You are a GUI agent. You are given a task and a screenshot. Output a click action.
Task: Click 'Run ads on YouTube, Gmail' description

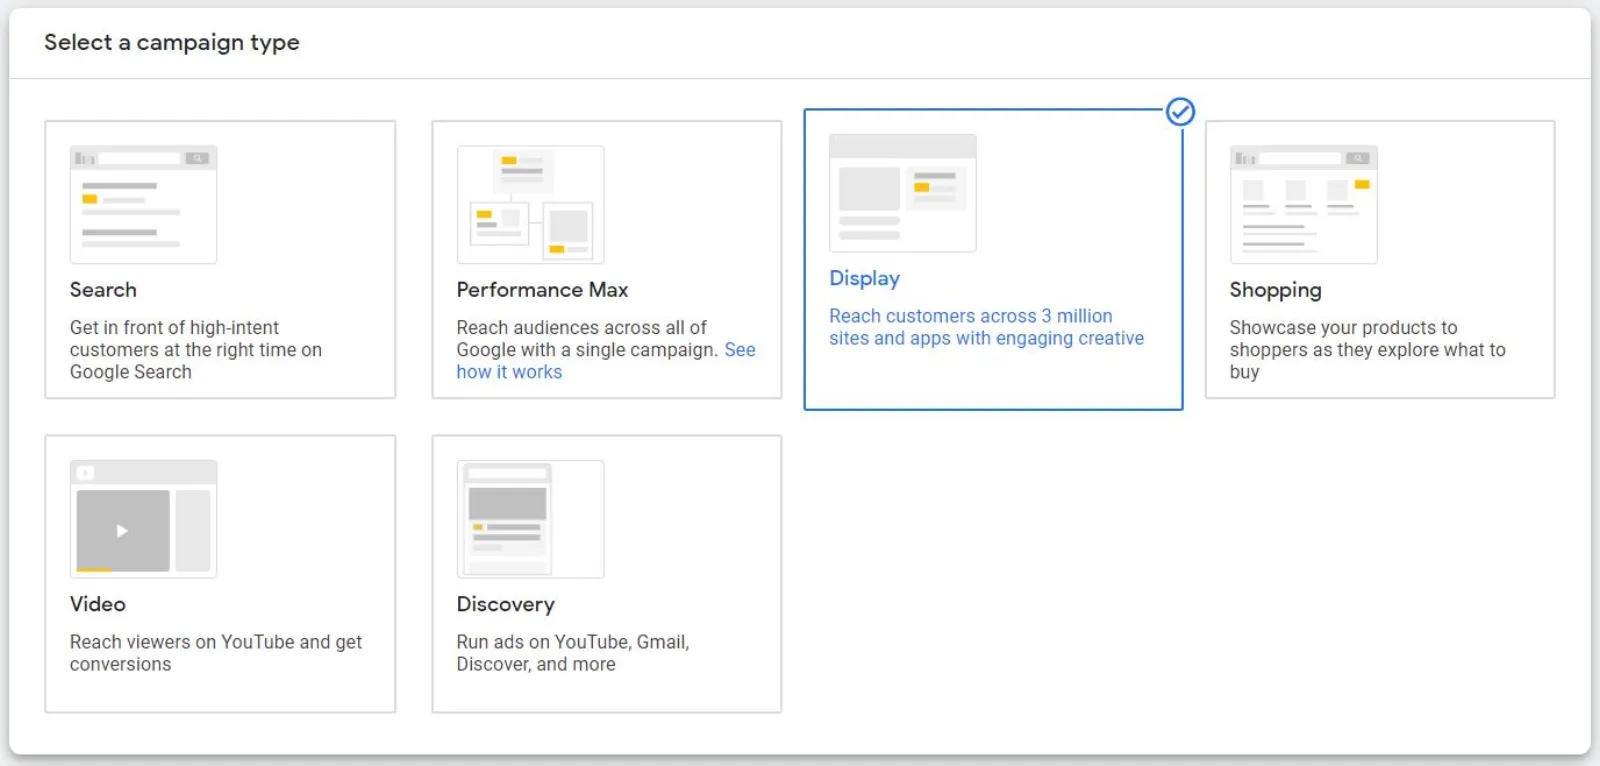pyautogui.click(x=573, y=653)
